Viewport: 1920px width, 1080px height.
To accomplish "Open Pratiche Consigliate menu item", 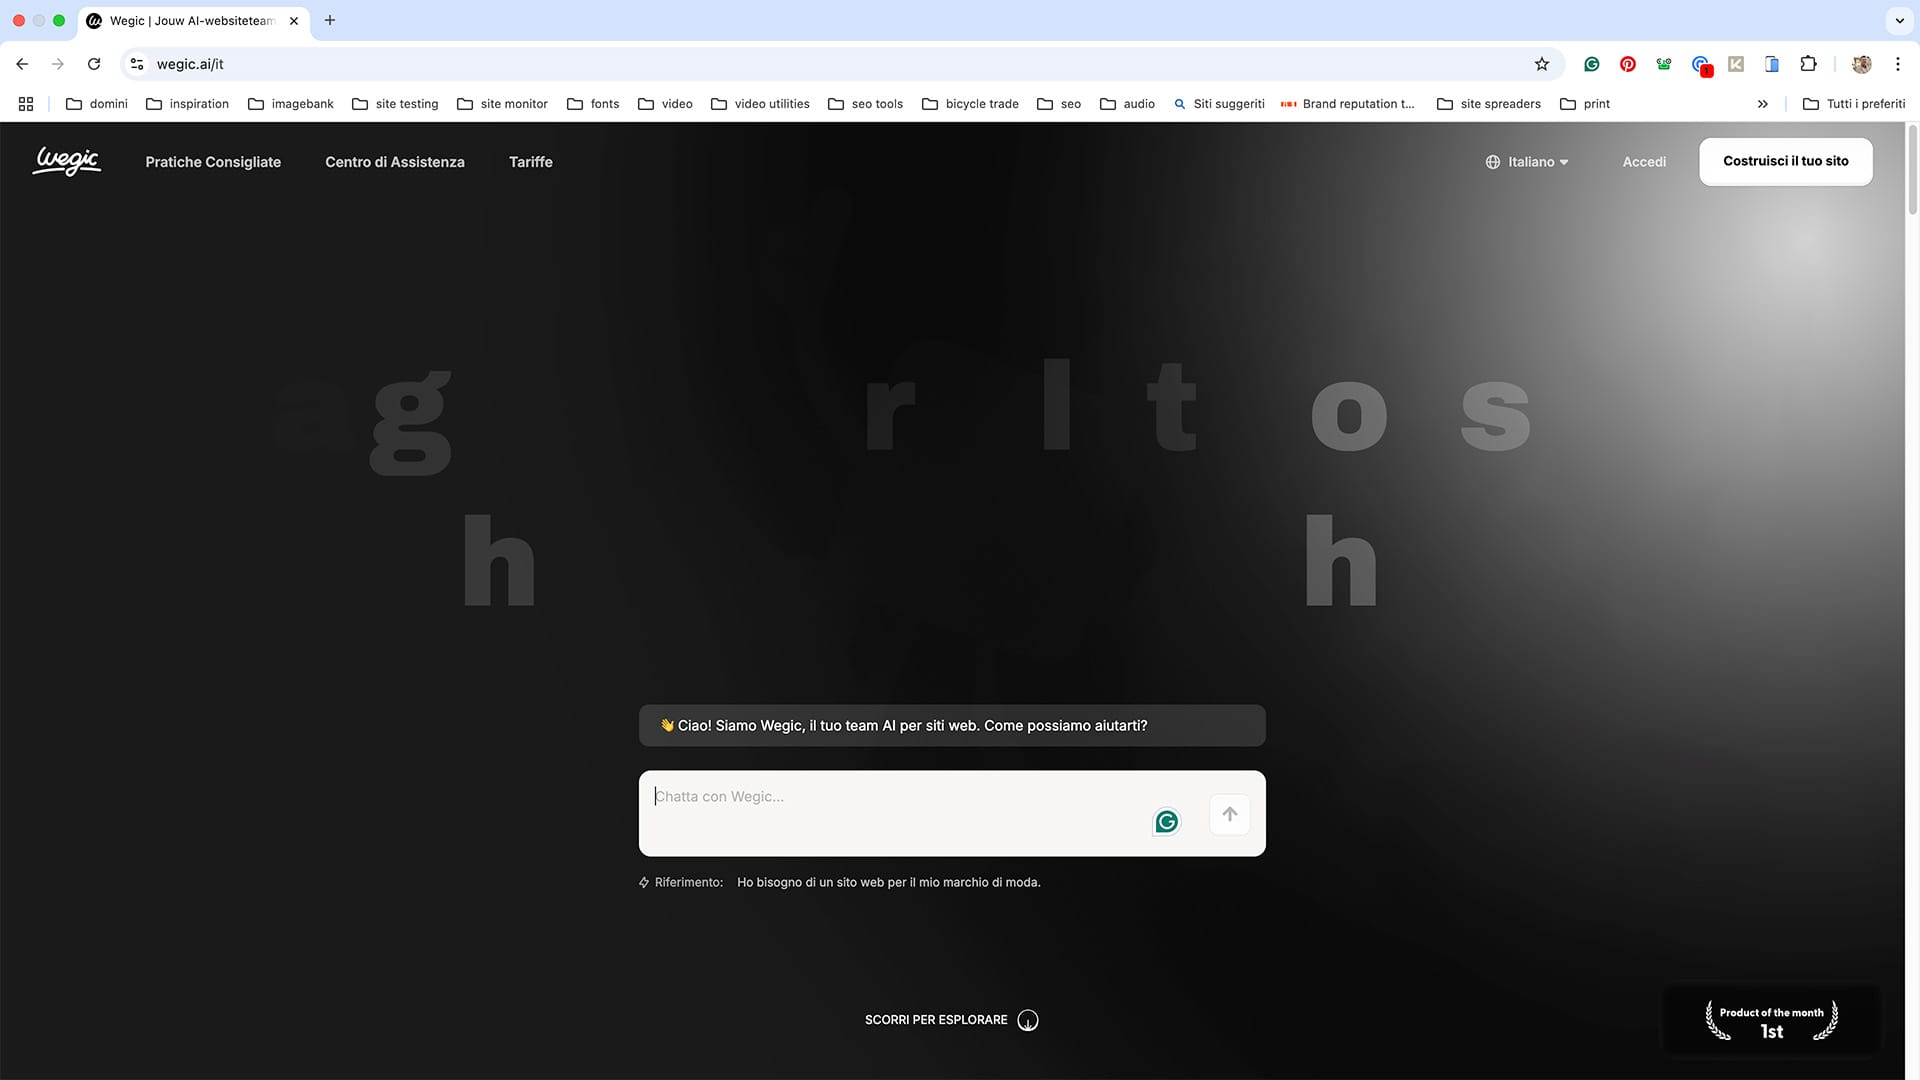I will click(x=213, y=162).
